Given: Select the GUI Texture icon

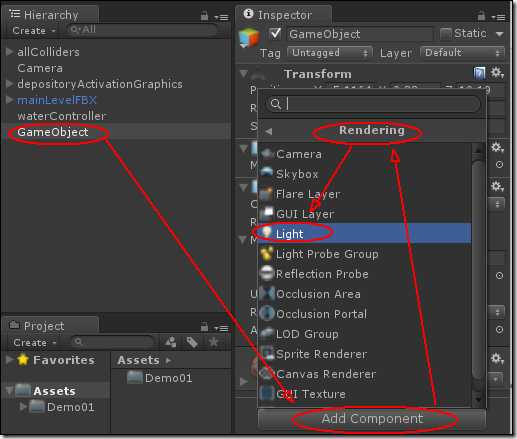Looking at the screenshot, I should (x=267, y=394).
